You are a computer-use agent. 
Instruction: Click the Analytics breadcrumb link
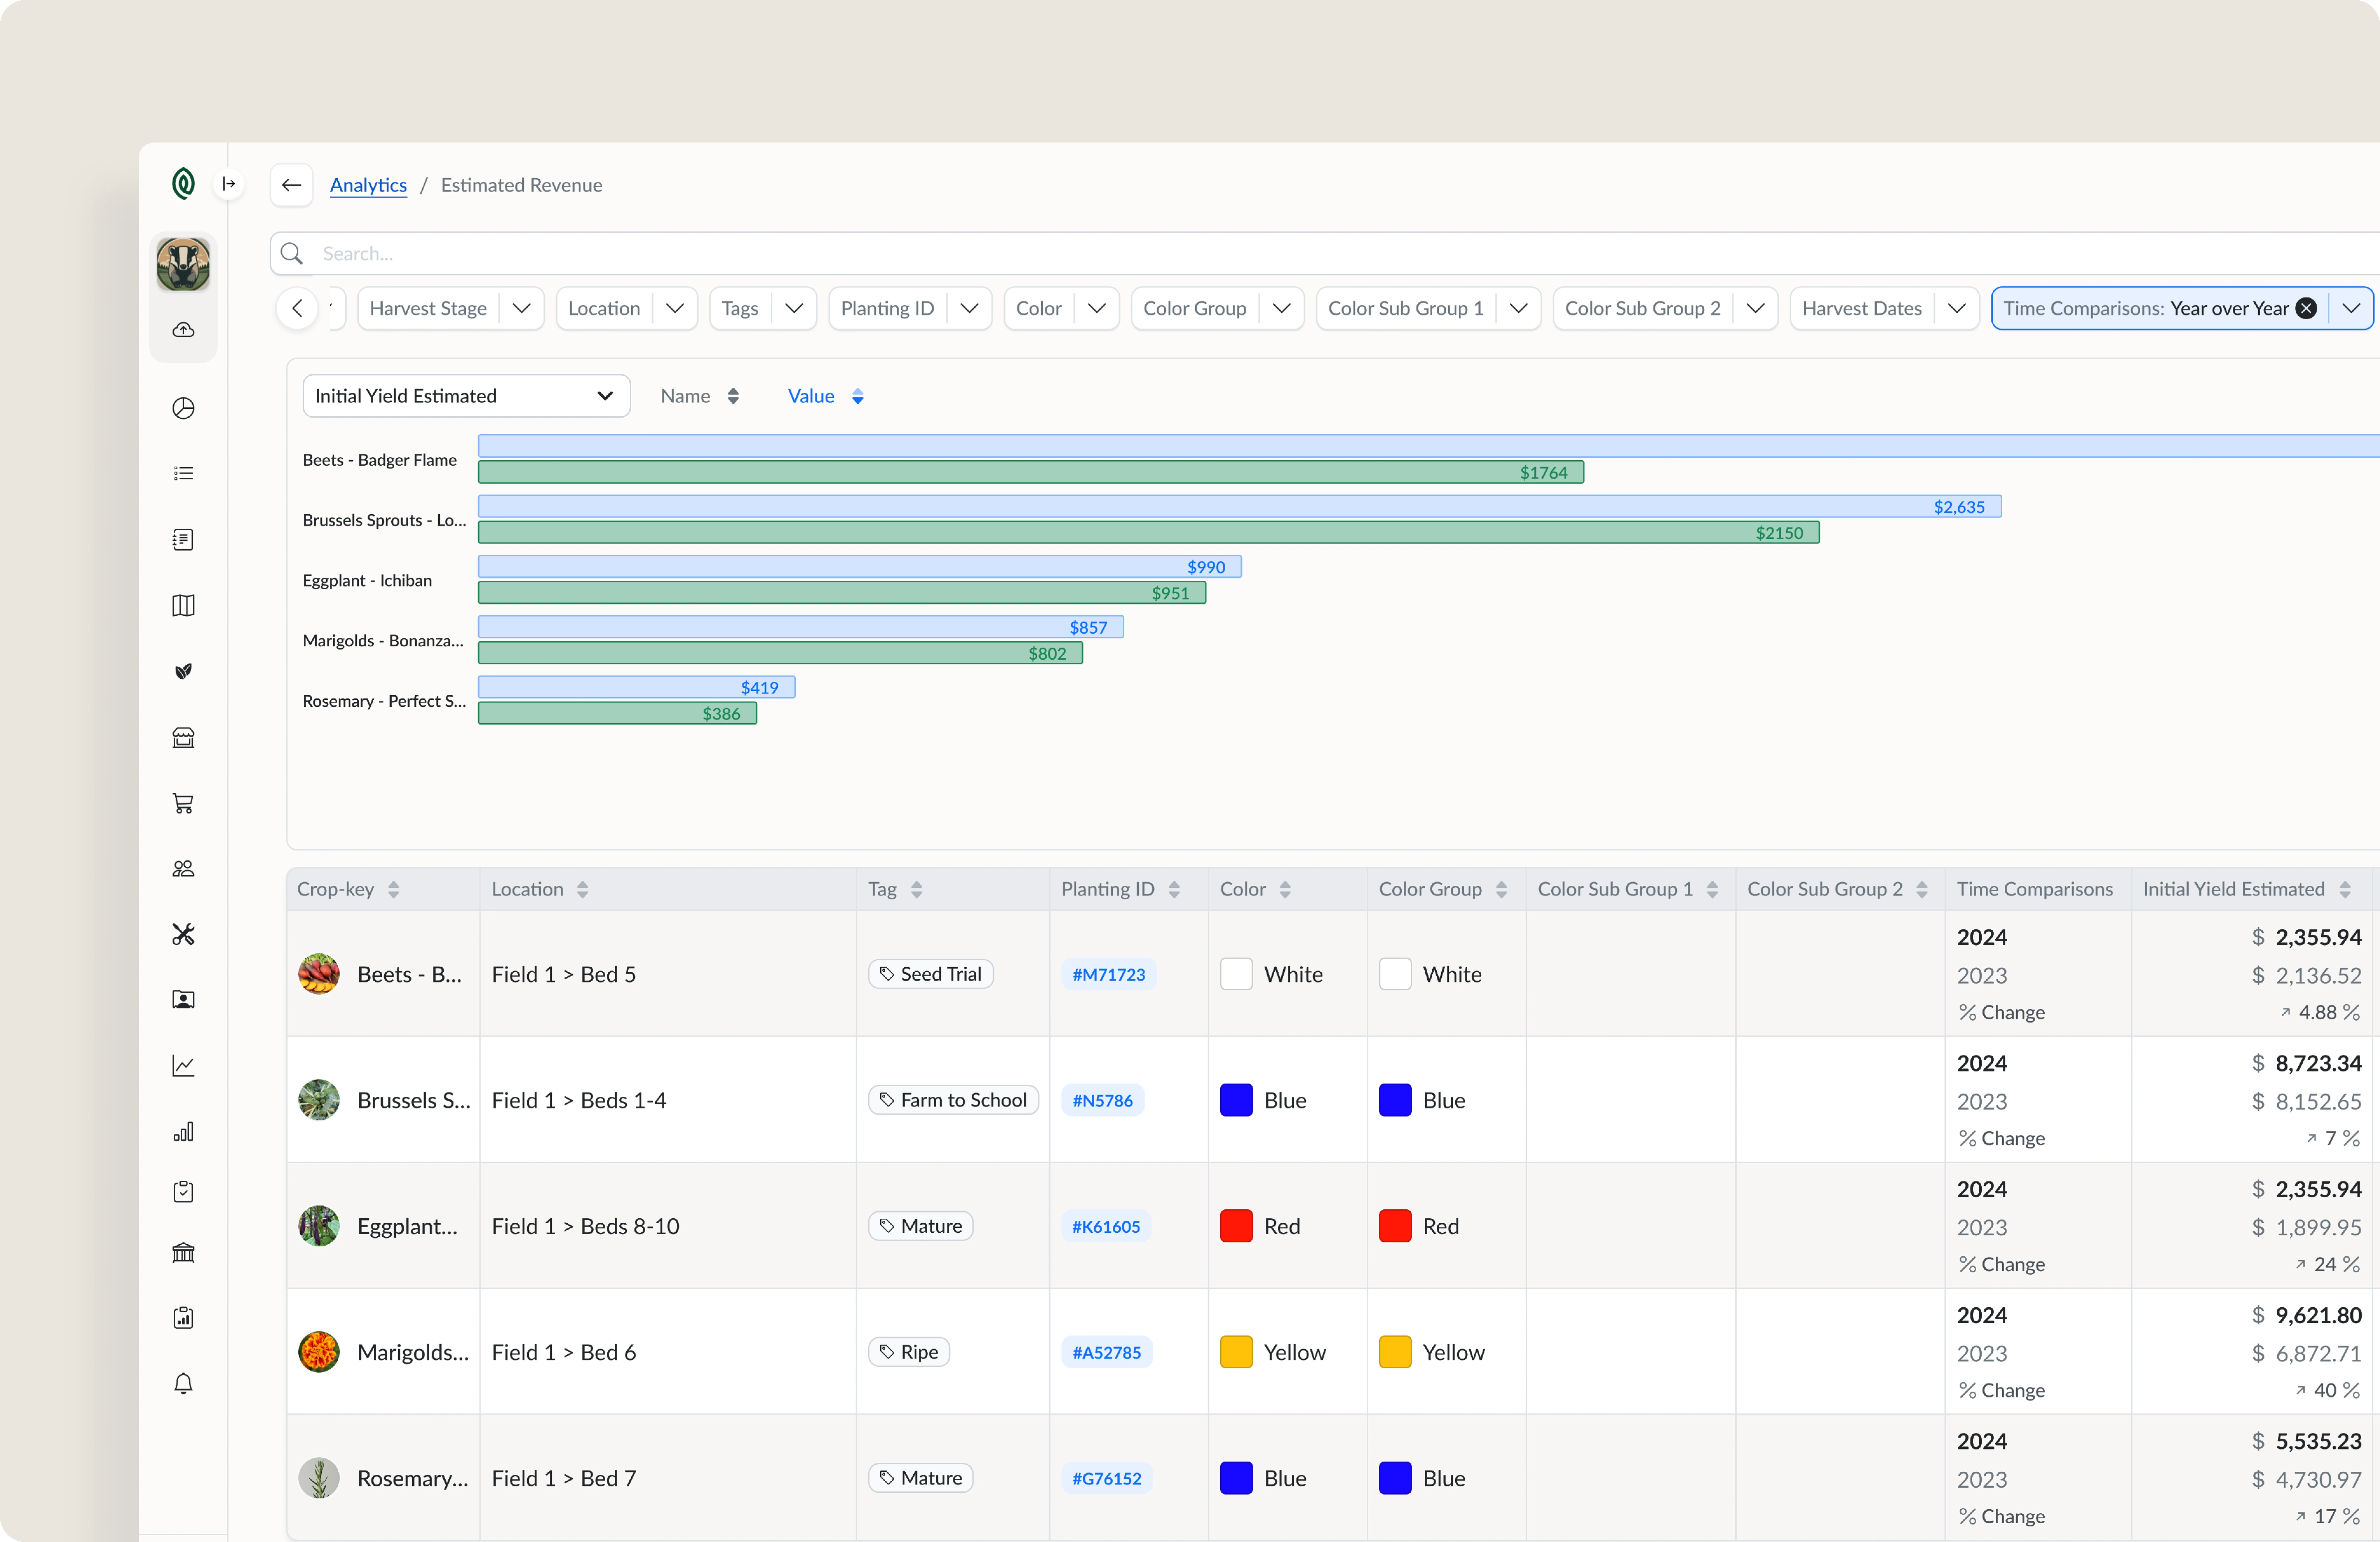(x=366, y=184)
